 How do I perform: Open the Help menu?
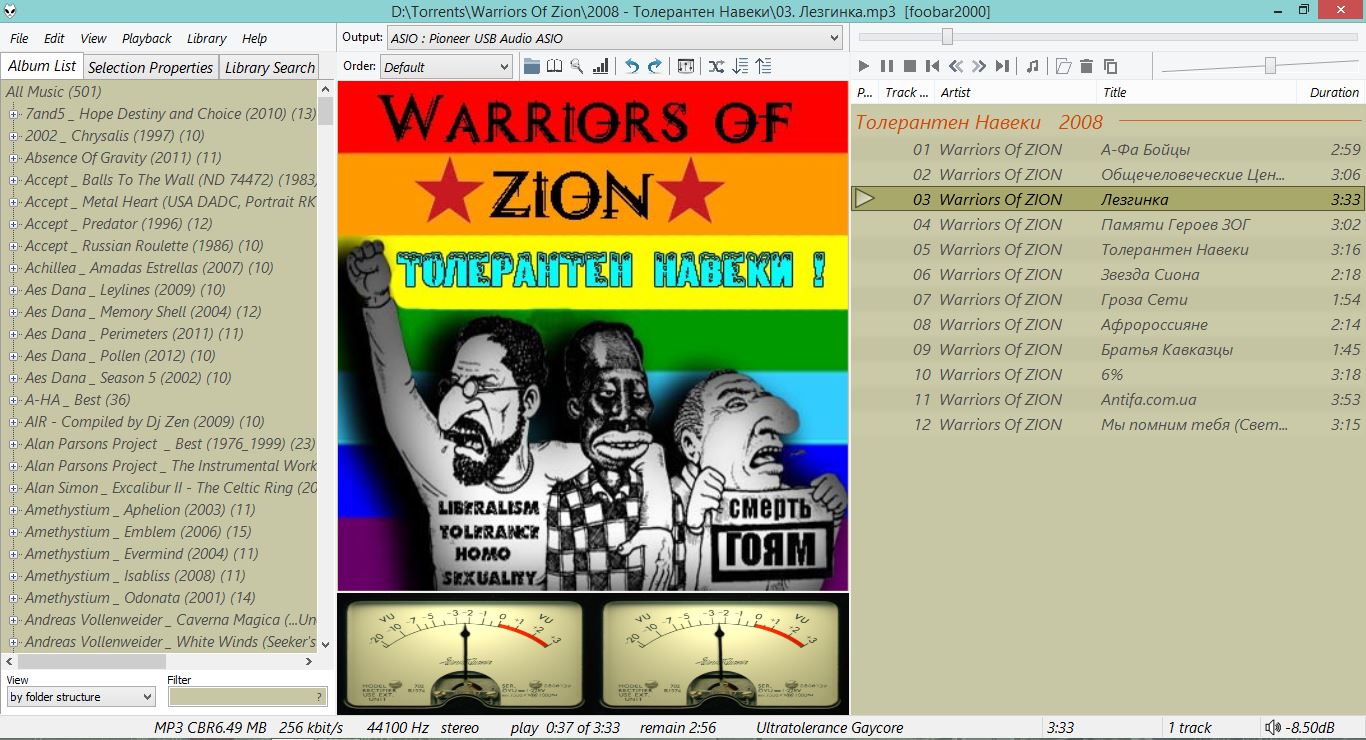coord(254,38)
